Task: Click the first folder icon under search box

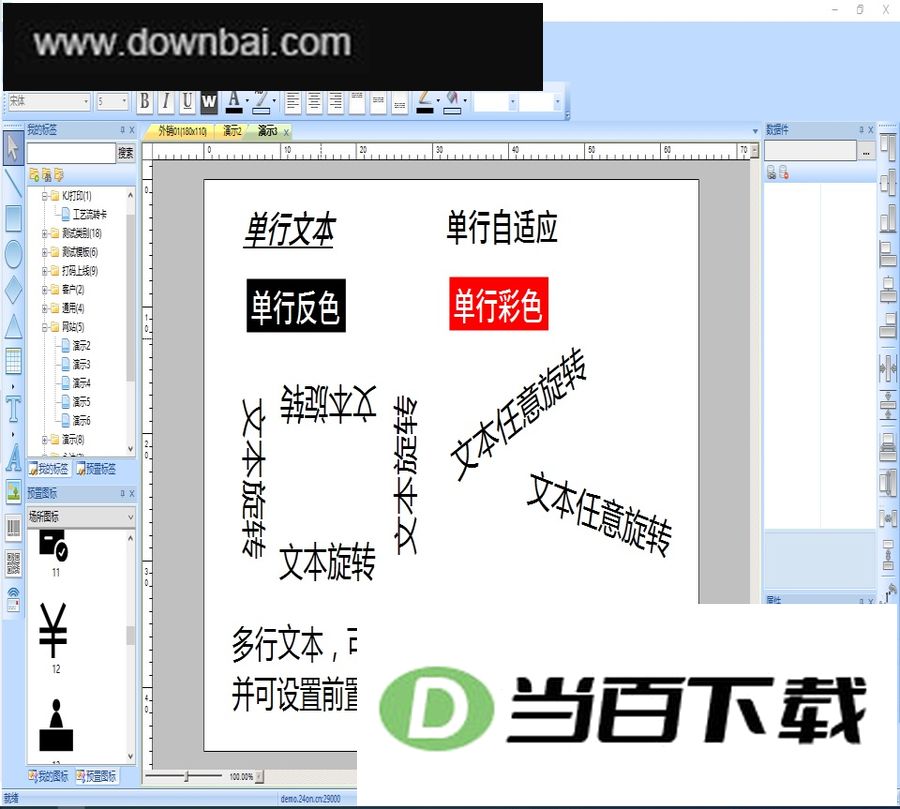Action: (34, 174)
